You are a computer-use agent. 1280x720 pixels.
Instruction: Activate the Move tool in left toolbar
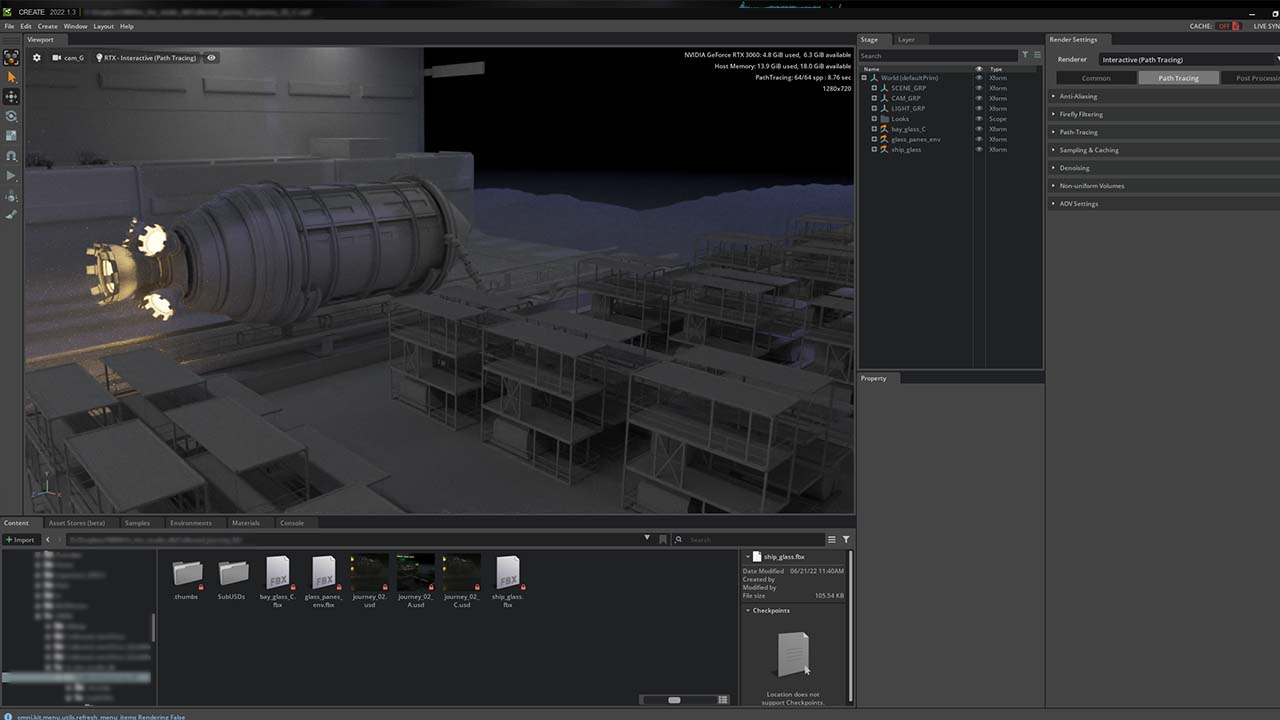[12, 97]
